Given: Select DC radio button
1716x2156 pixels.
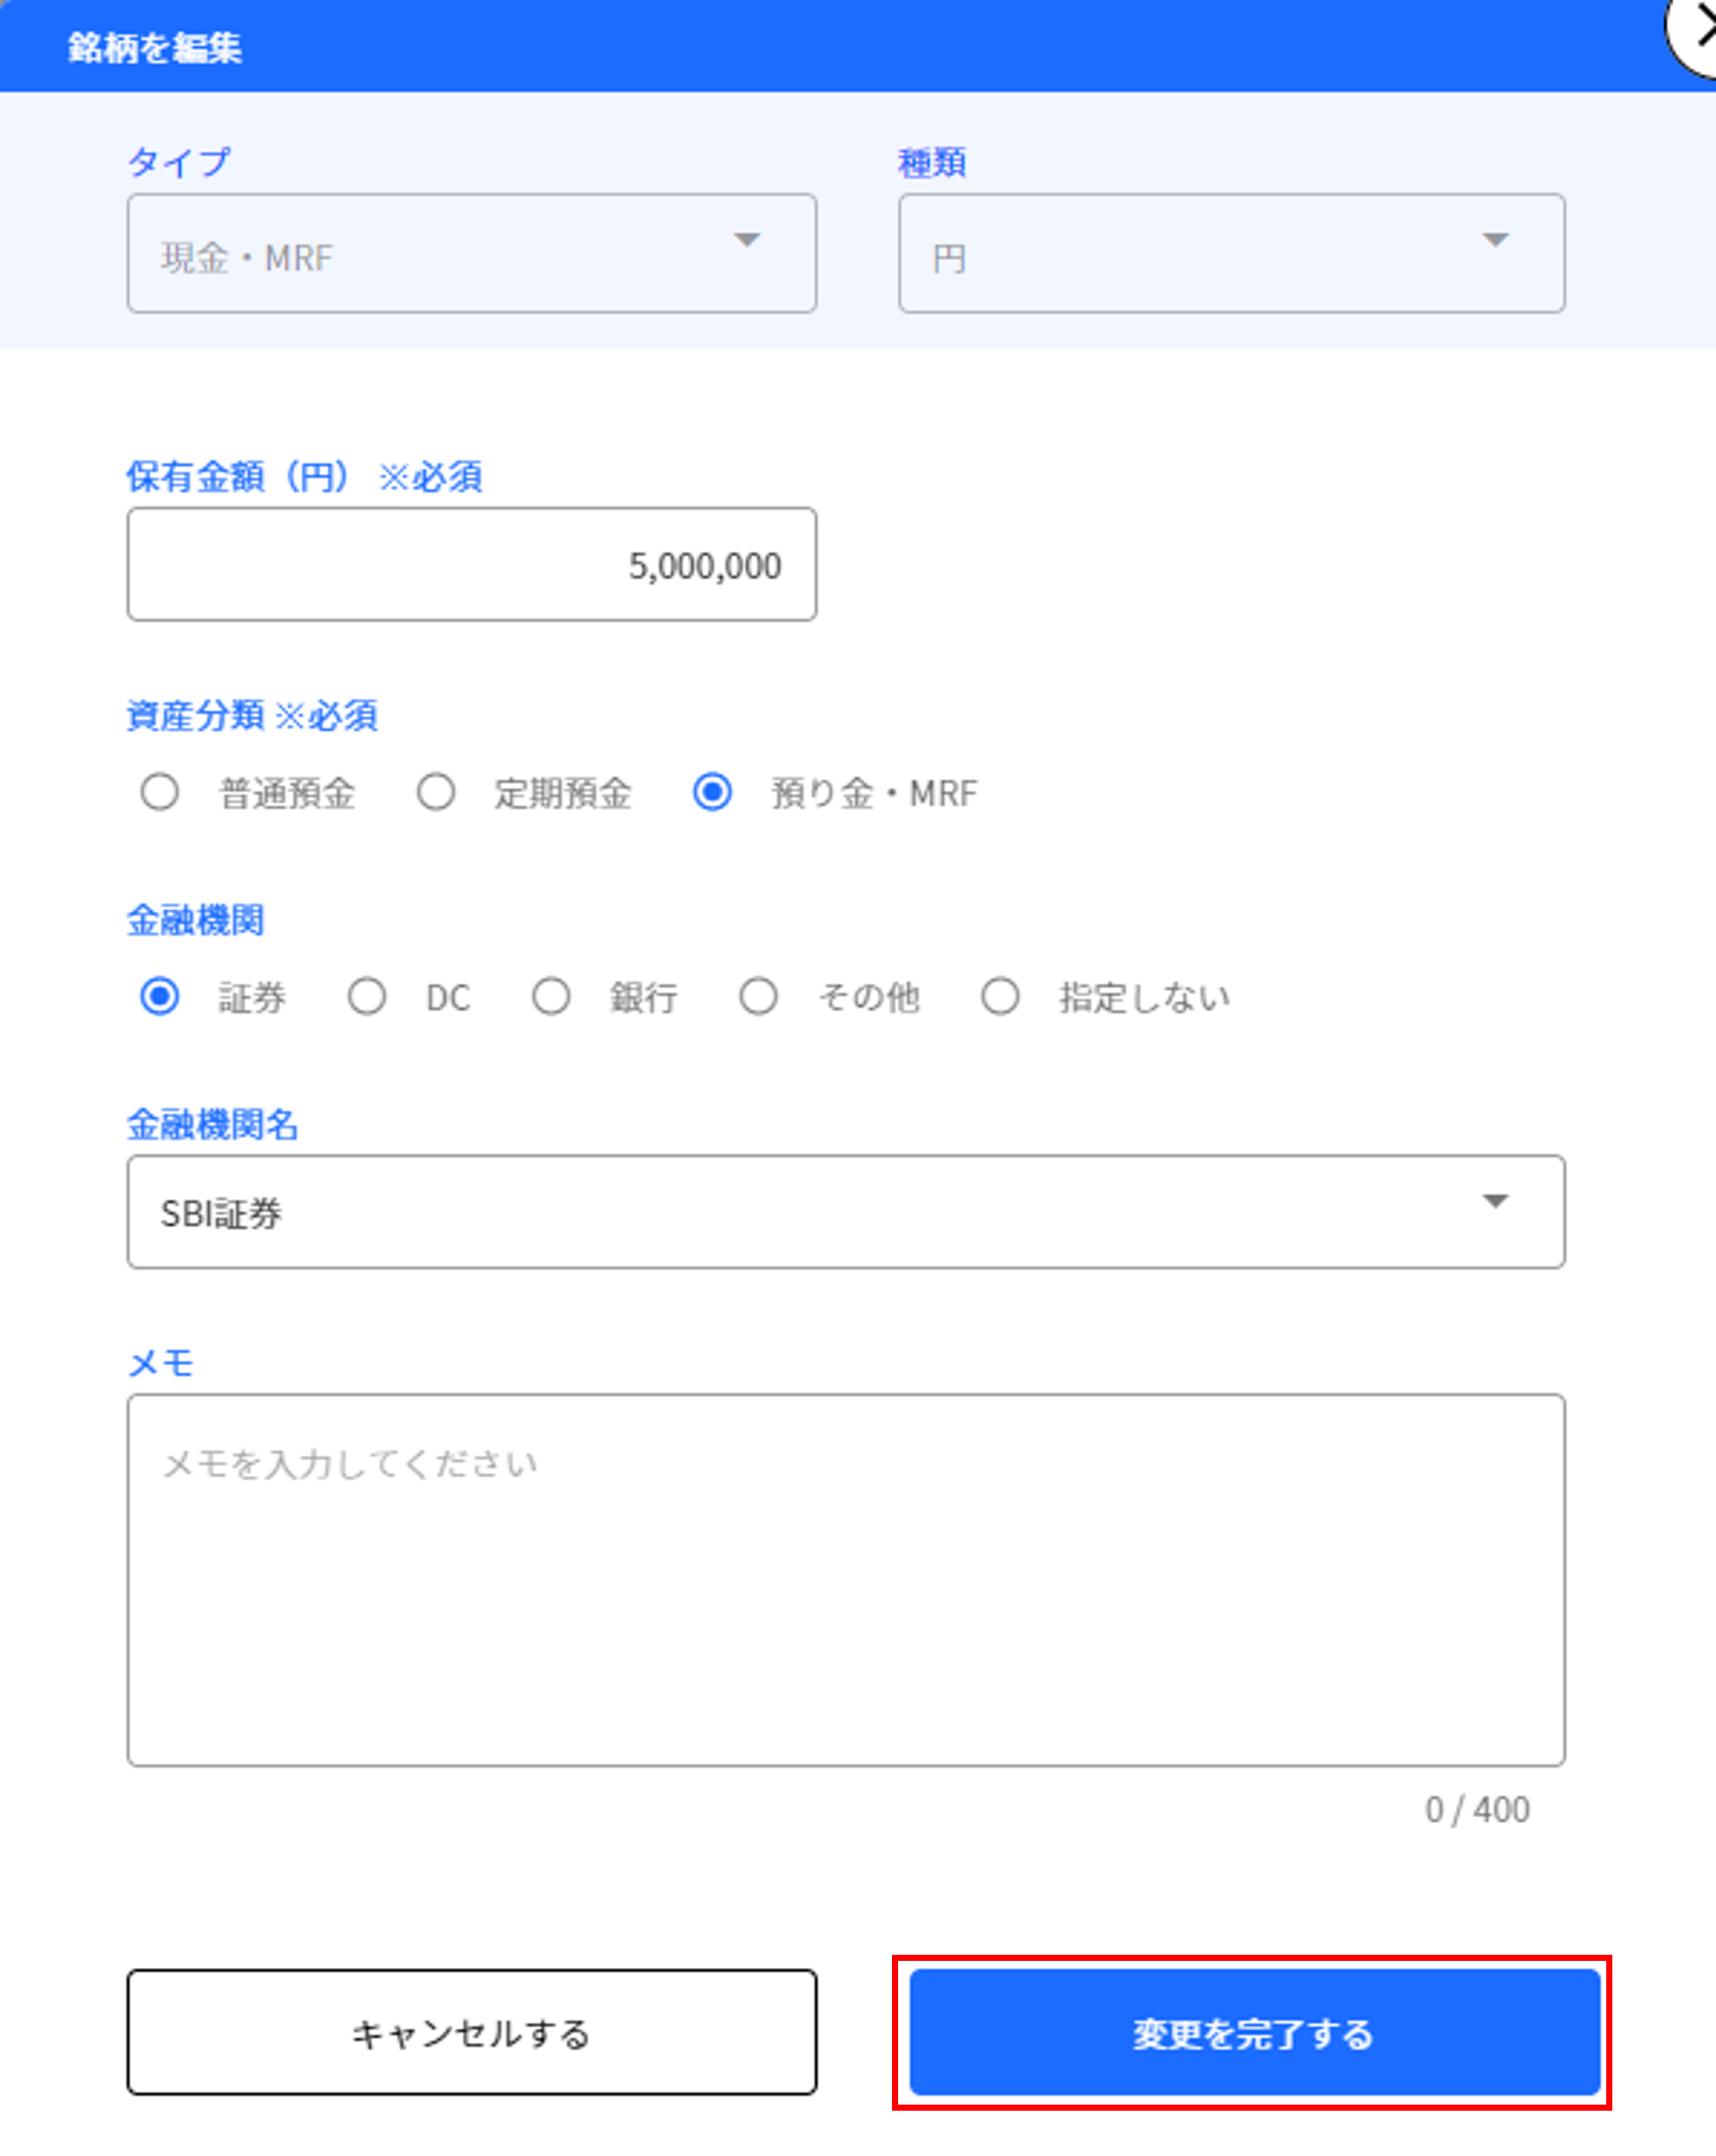Looking at the screenshot, I should pos(367,997).
